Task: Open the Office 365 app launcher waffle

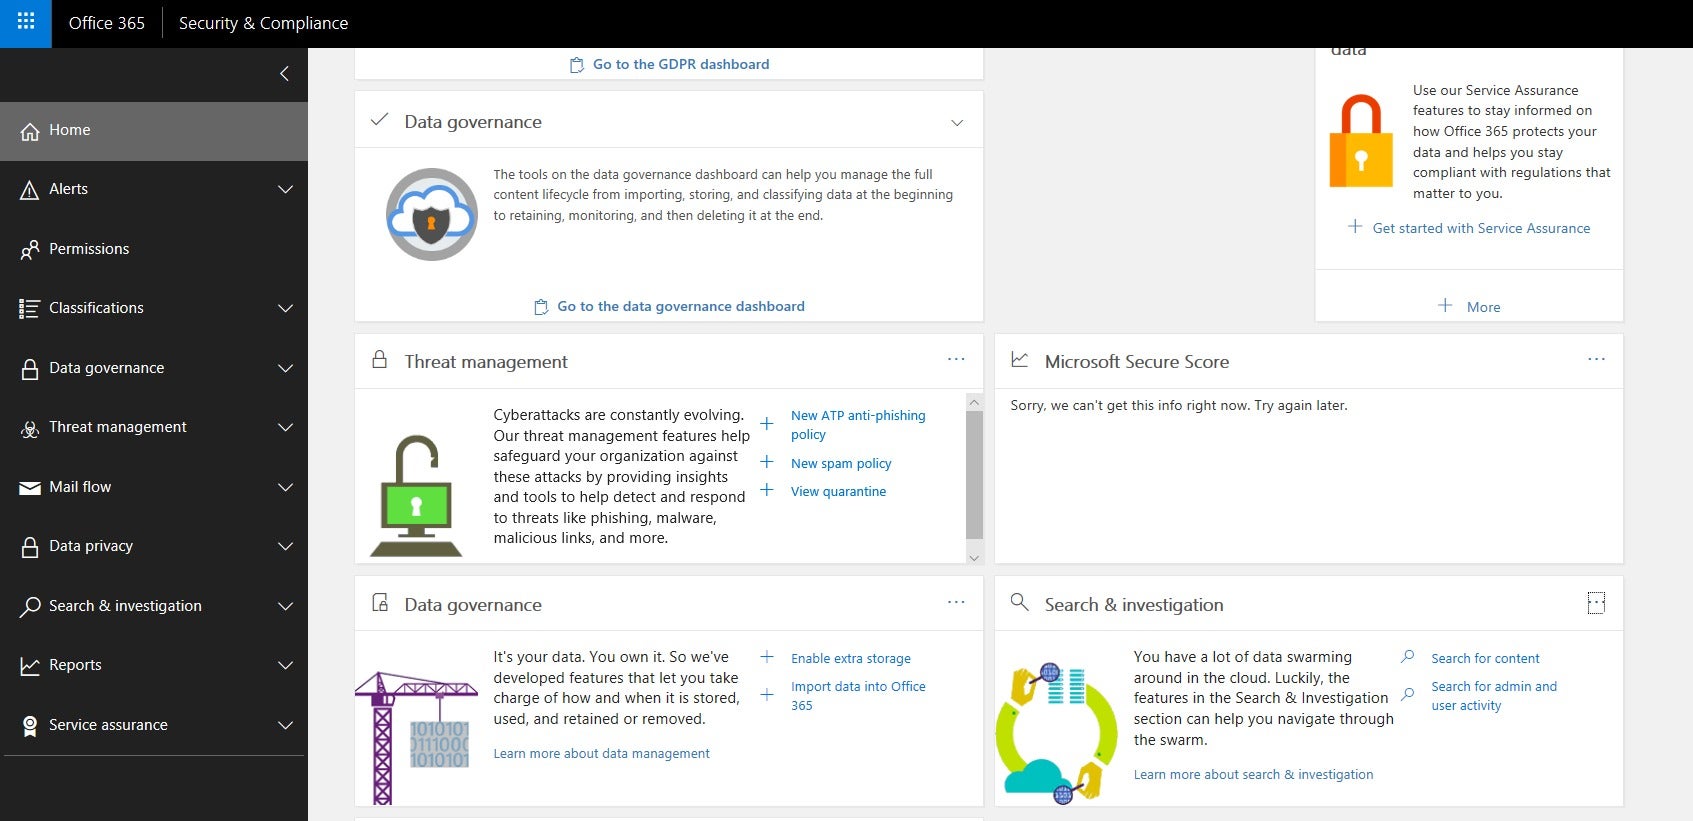Action: tap(26, 22)
